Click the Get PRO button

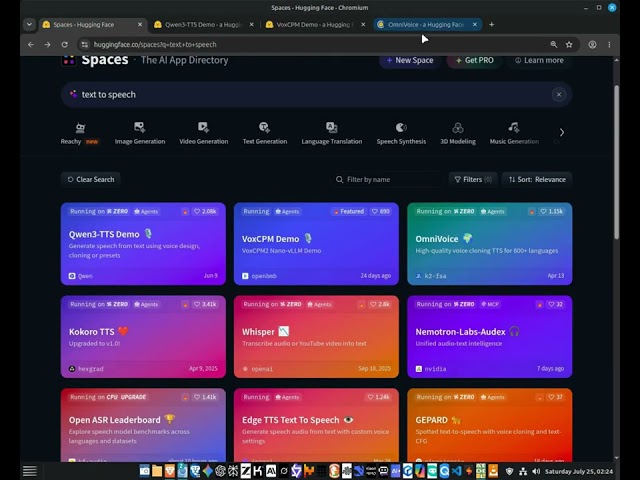pyautogui.click(x=474, y=60)
